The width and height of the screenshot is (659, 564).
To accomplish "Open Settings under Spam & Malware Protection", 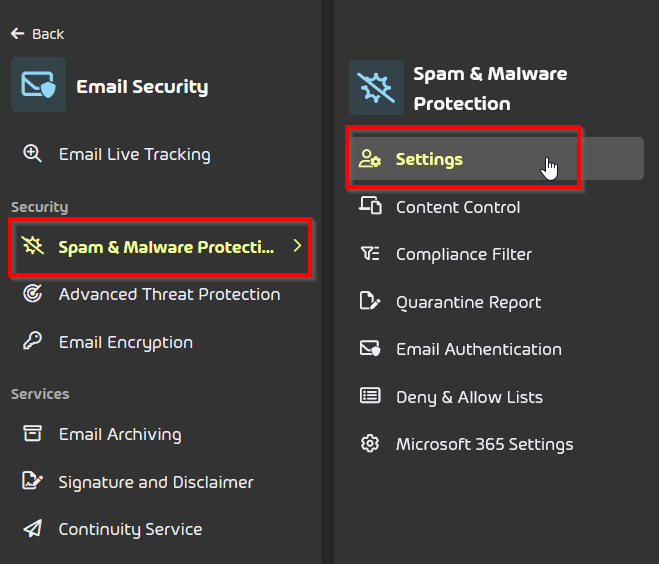I will click(497, 159).
